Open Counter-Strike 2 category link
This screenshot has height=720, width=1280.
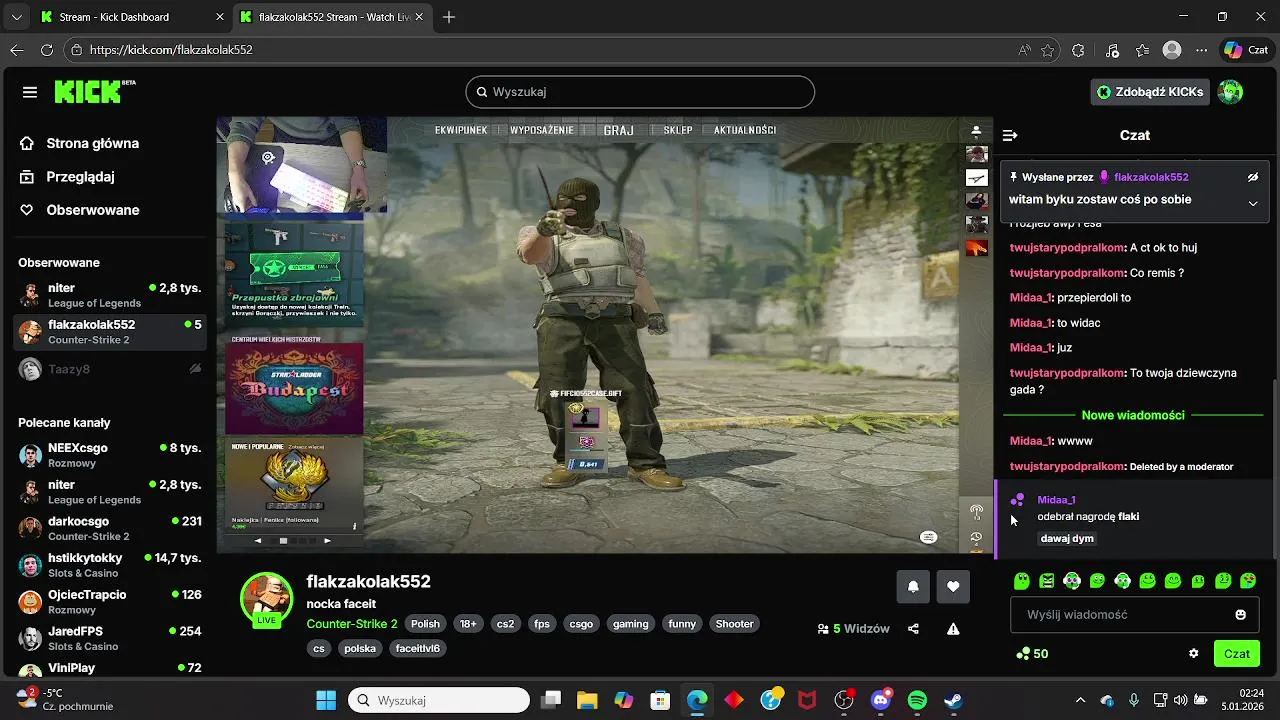[x=352, y=624]
